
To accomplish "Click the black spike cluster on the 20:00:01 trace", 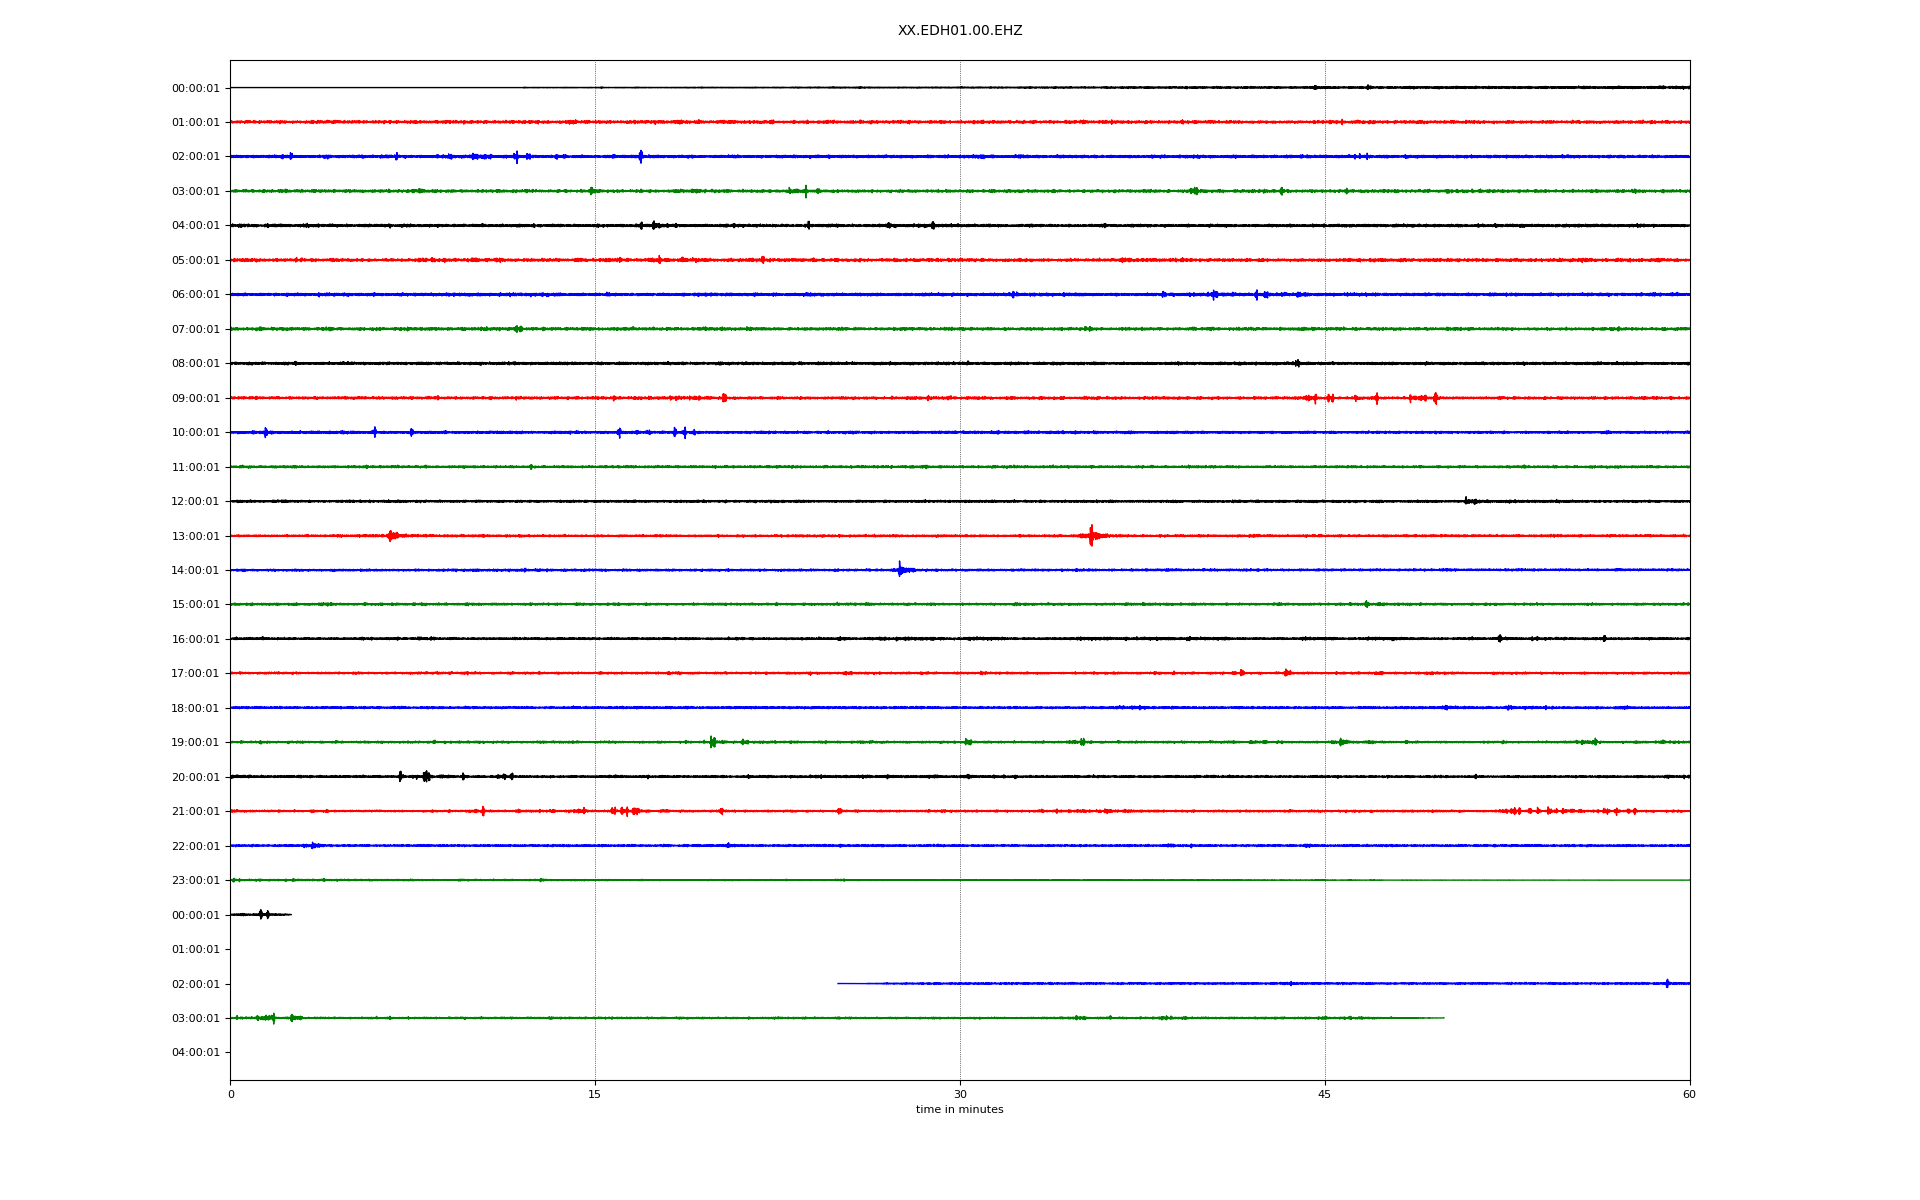I will 426,776.
